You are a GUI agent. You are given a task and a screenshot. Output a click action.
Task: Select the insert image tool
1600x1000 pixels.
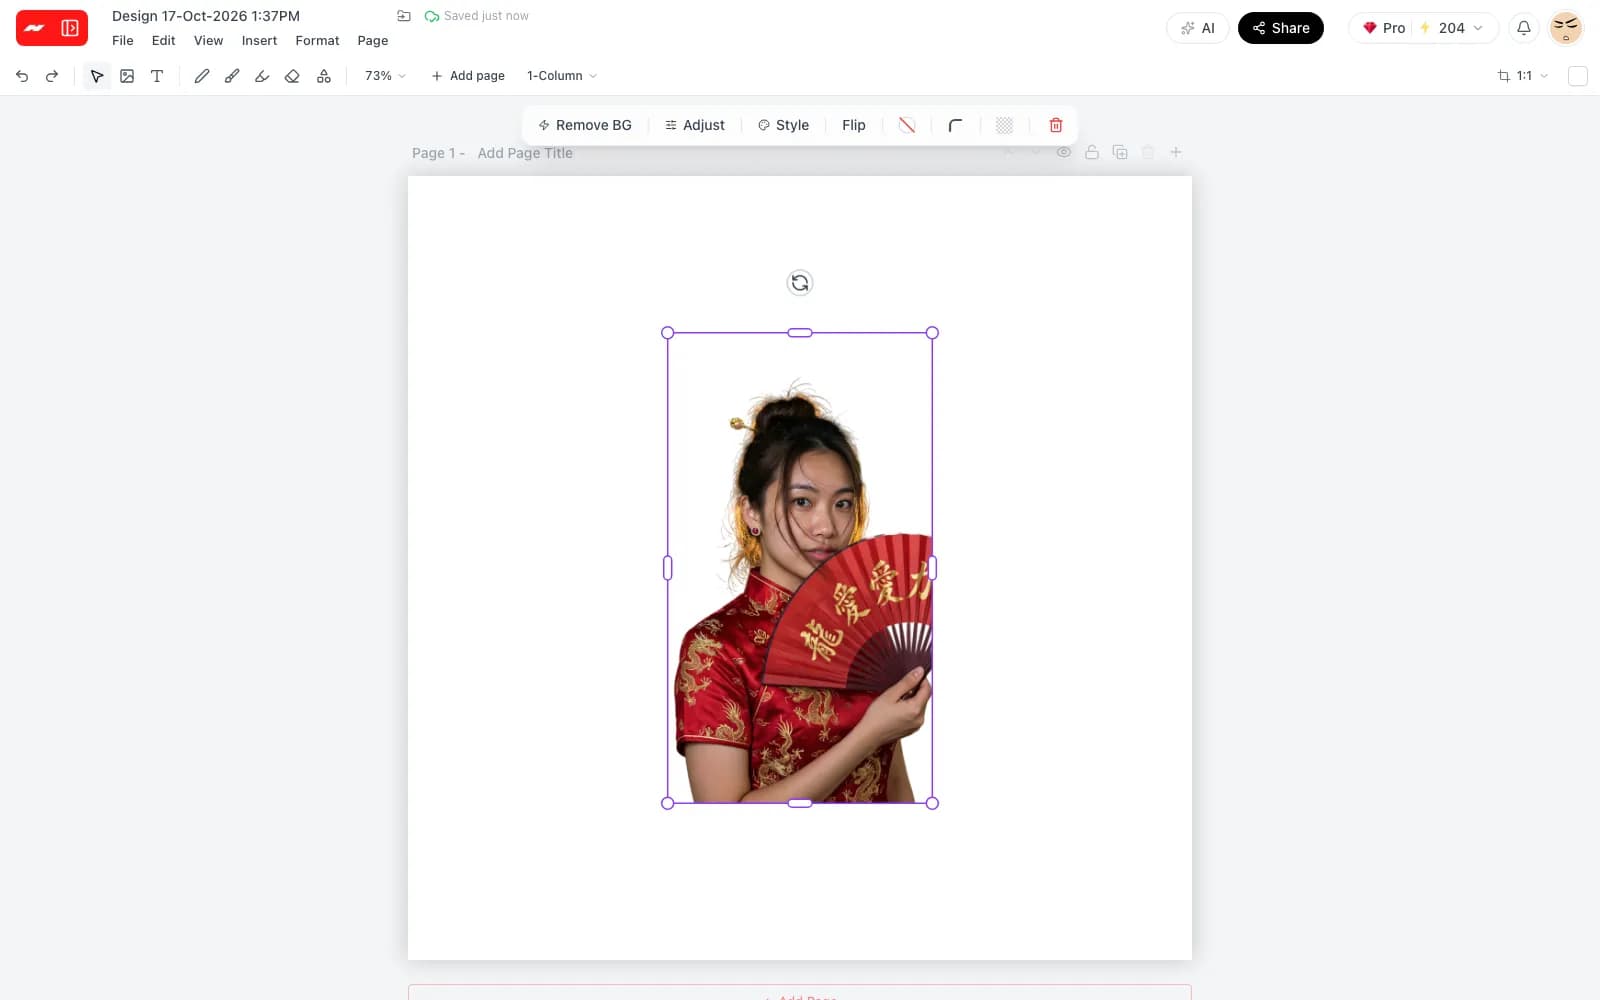(127, 76)
